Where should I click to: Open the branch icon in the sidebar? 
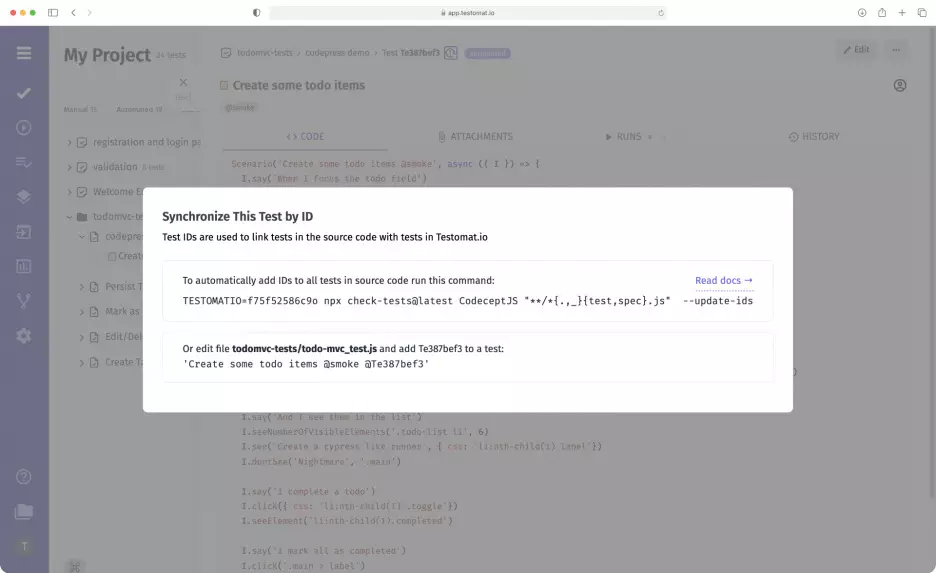pyautogui.click(x=24, y=301)
